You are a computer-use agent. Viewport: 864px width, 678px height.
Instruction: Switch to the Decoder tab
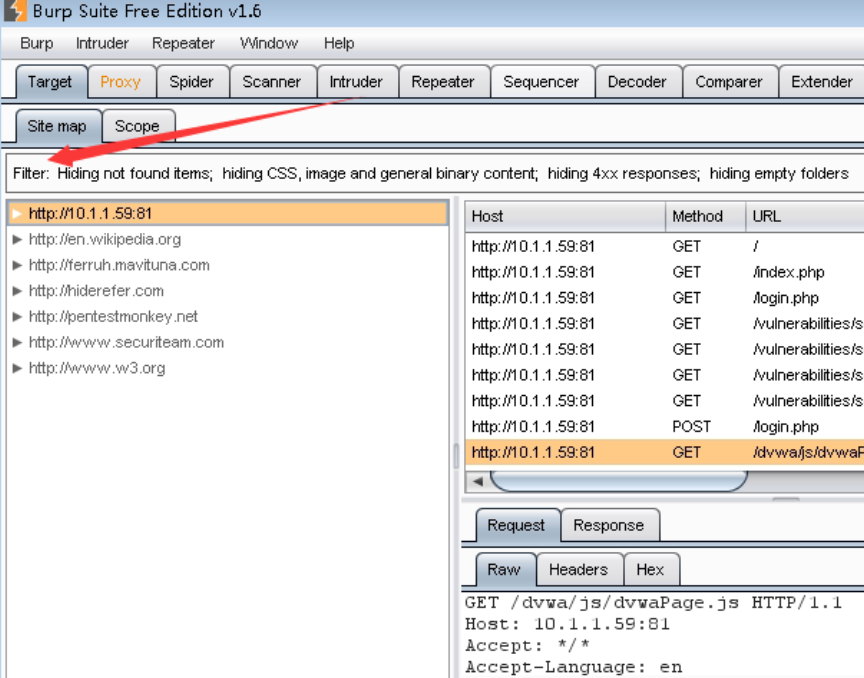pos(637,82)
